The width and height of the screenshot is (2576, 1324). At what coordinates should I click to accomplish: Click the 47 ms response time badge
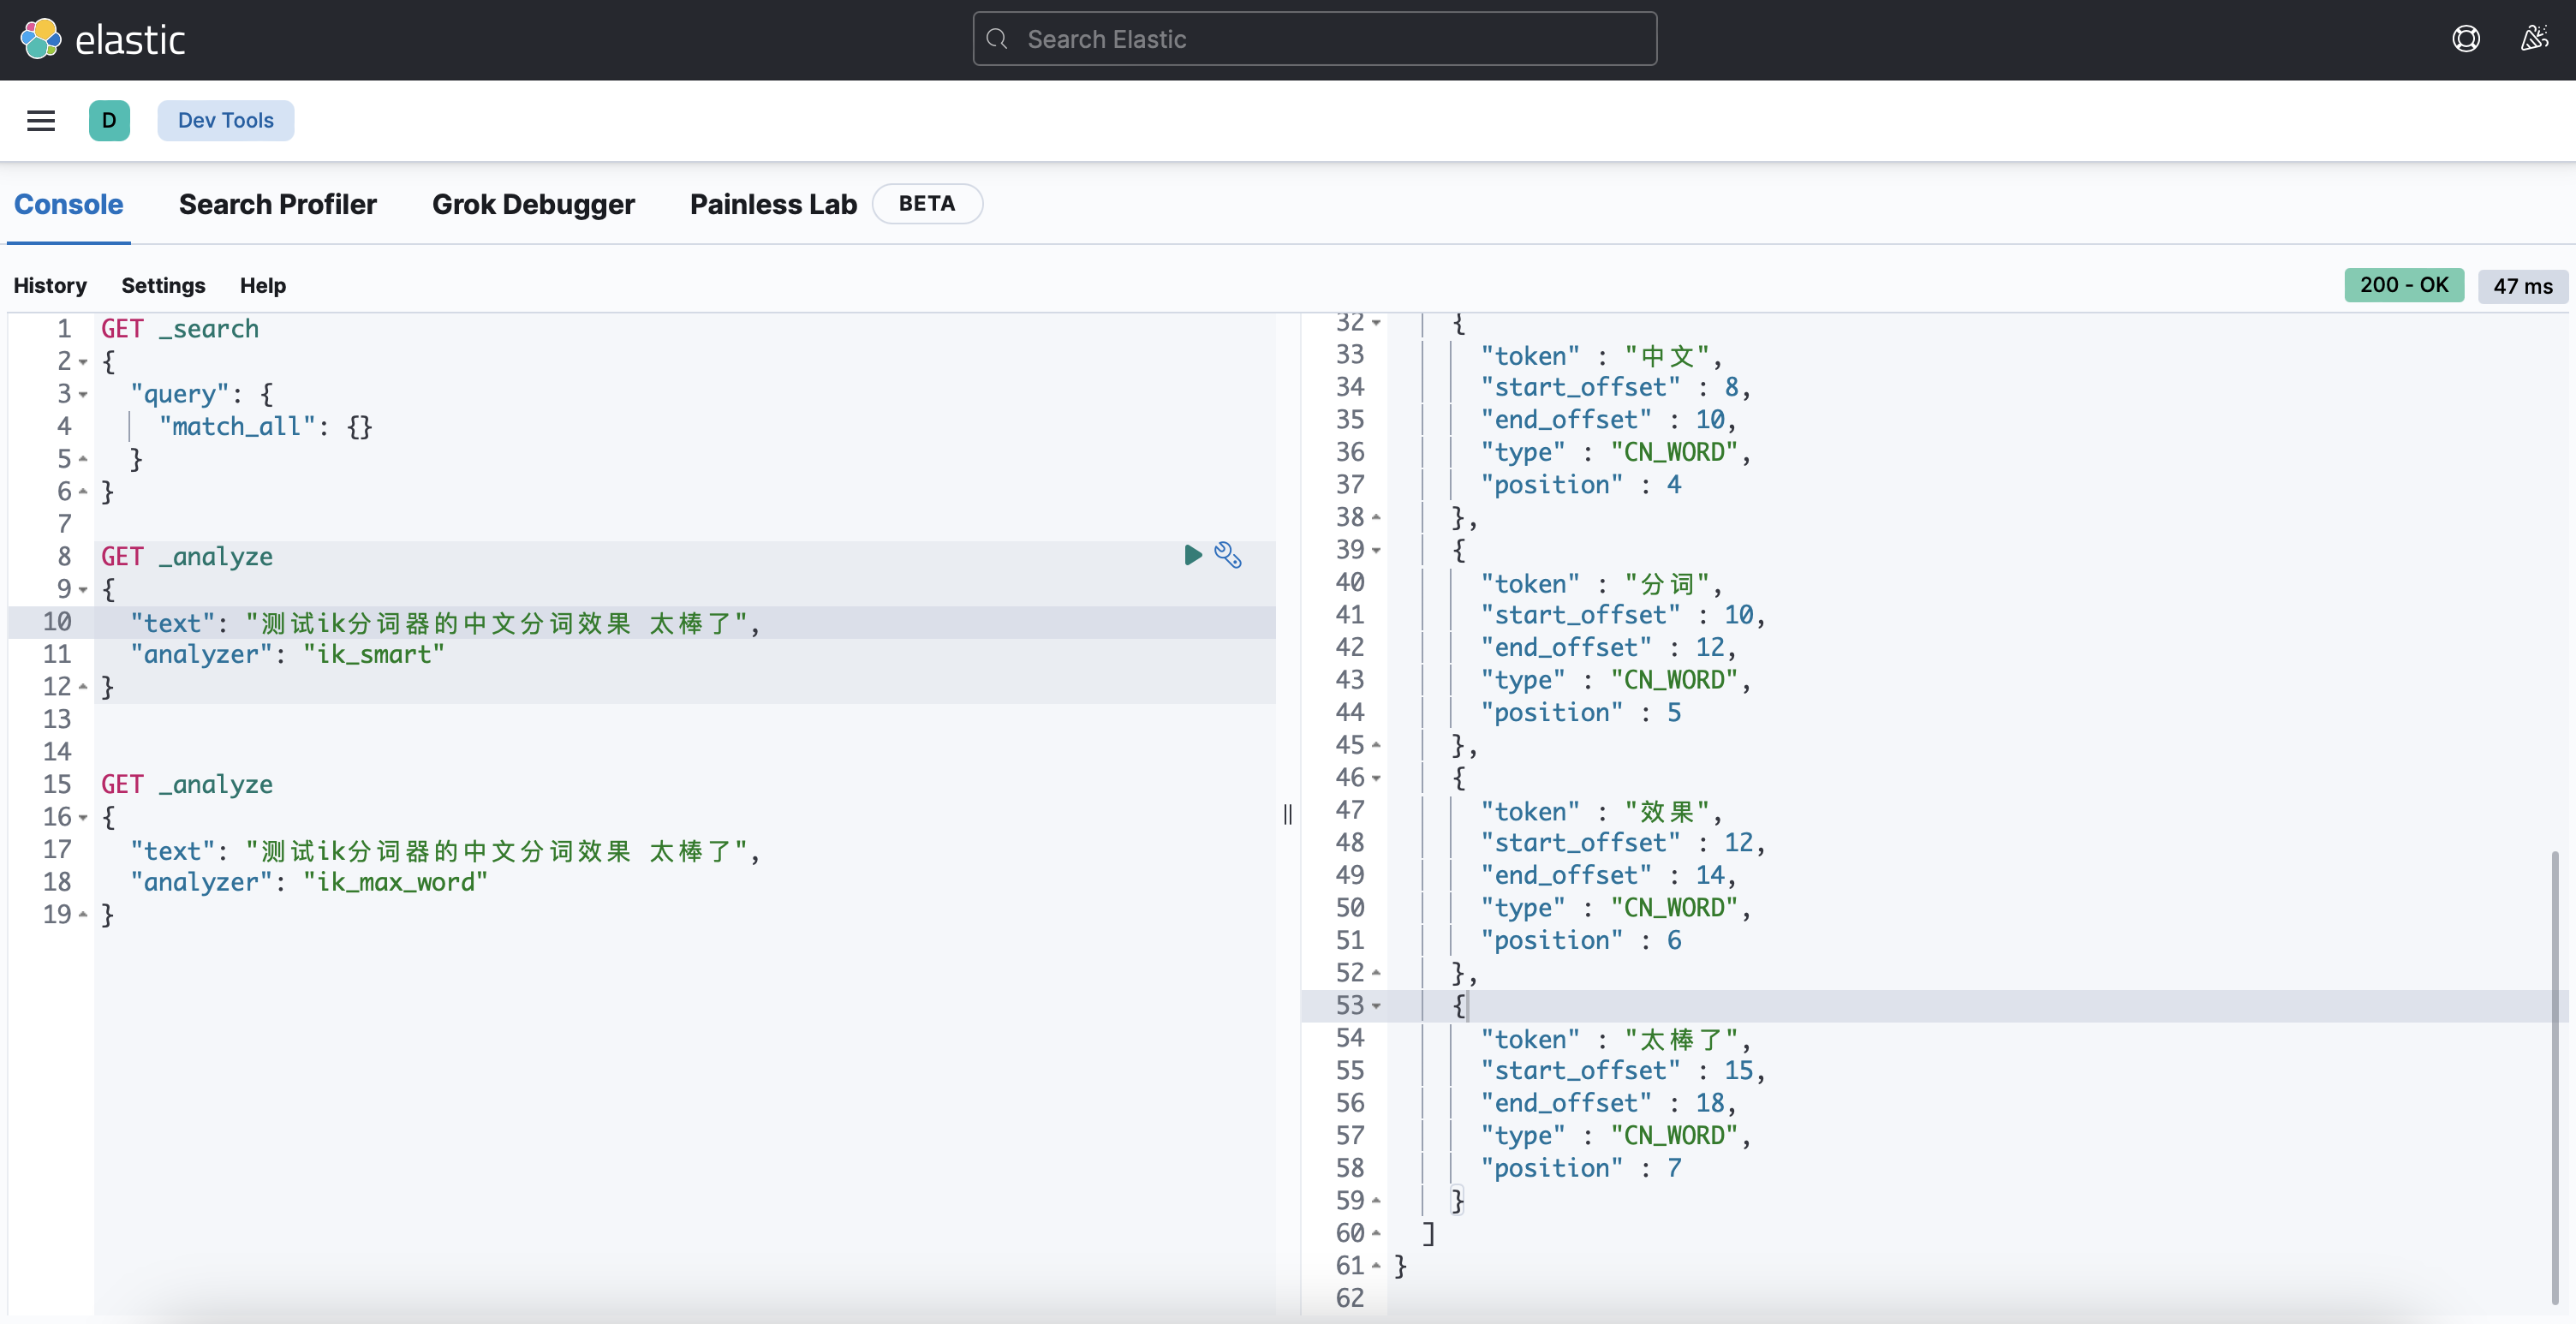2522,286
